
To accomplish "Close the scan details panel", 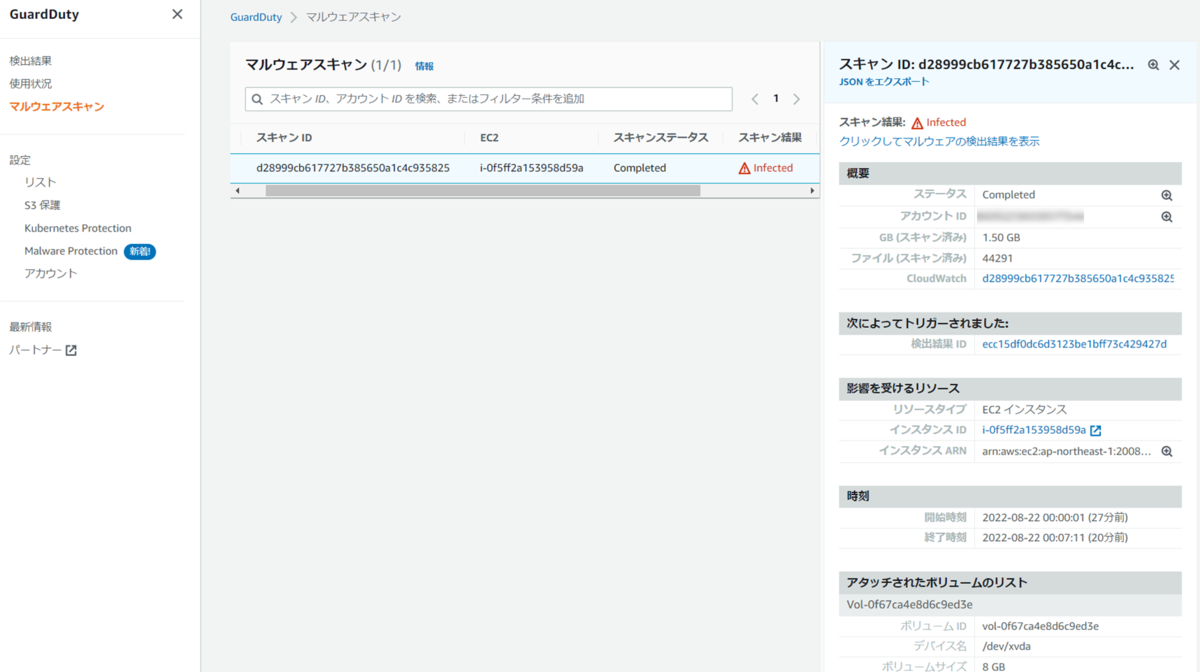I will click(x=1175, y=65).
